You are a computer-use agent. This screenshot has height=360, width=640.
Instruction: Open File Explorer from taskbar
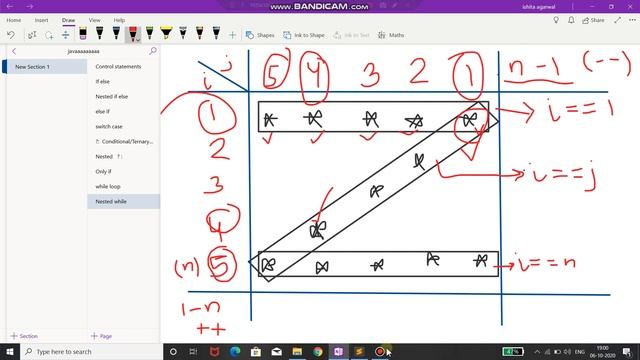pyautogui.click(x=297, y=351)
